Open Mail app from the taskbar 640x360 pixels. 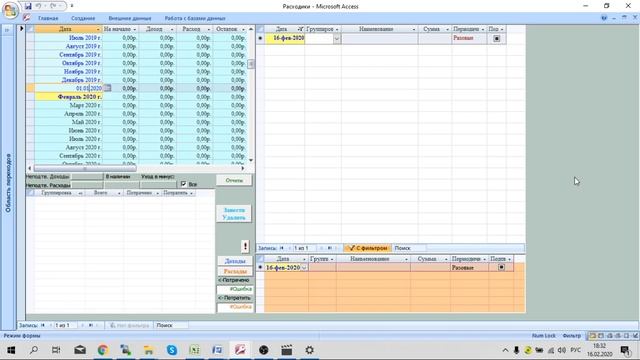(x=80, y=350)
